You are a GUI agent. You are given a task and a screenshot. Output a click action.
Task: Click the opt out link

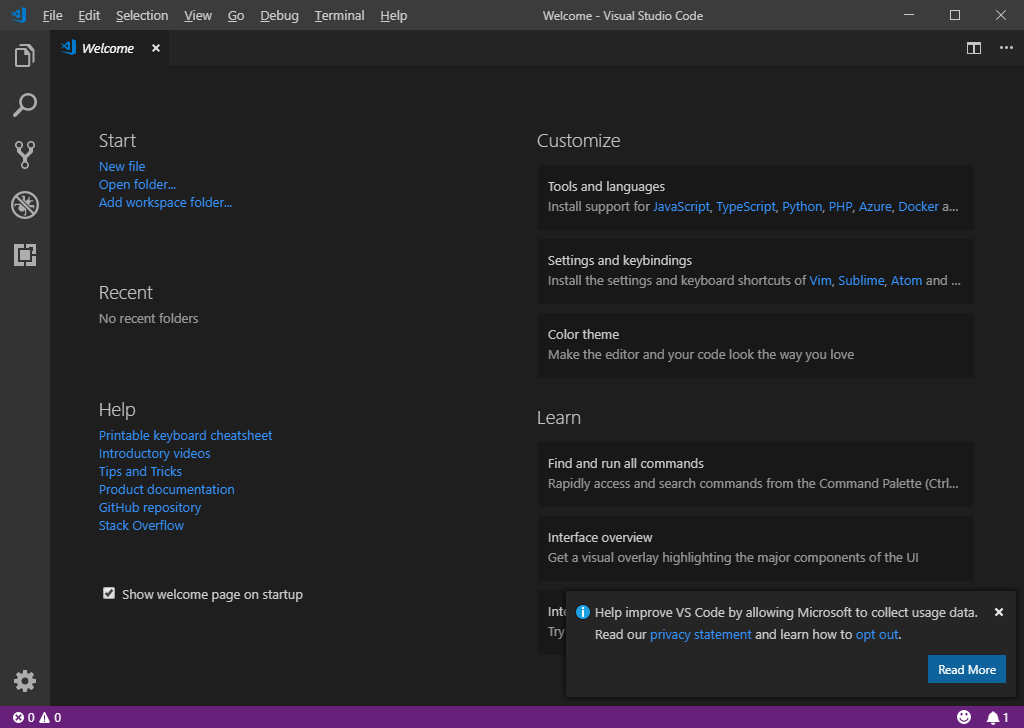pyautogui.click(x=877, y=635)
